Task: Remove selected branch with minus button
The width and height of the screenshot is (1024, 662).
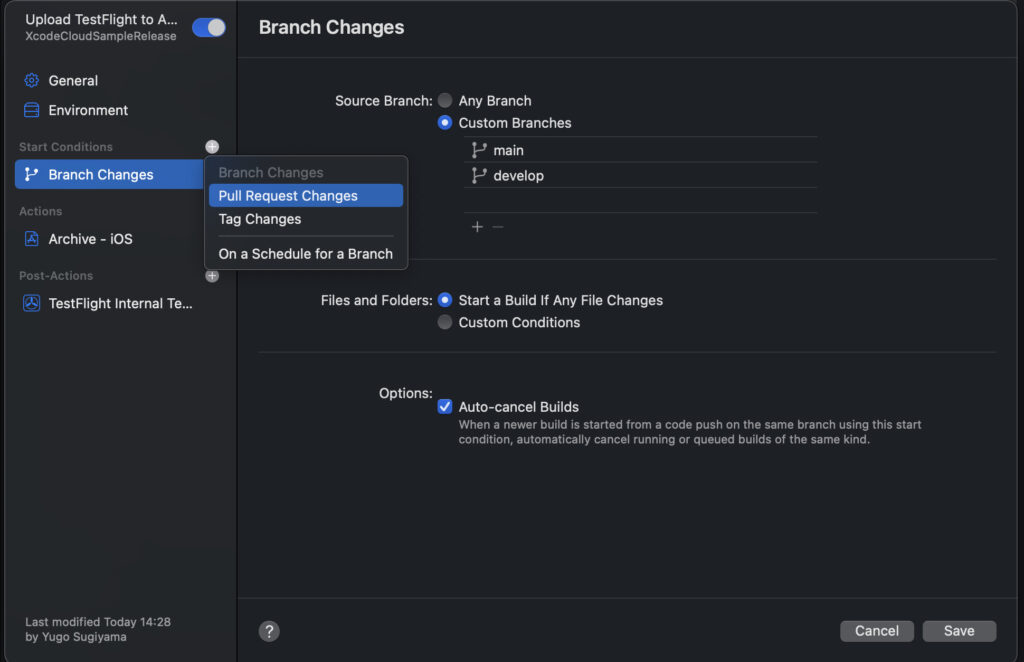Action: pos(498,227)
